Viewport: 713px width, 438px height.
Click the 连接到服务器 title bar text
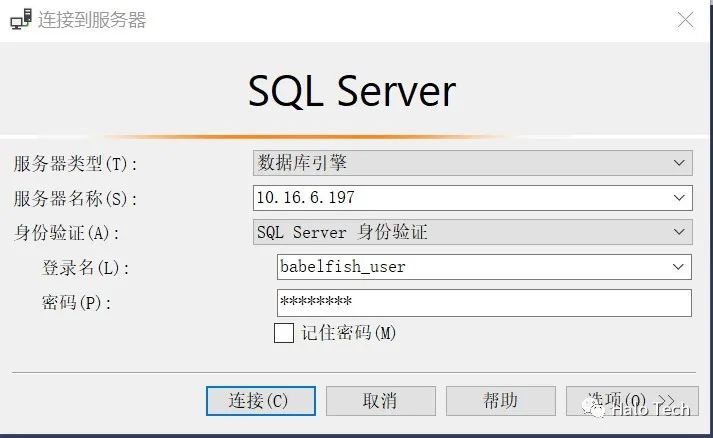pos(92,20)
